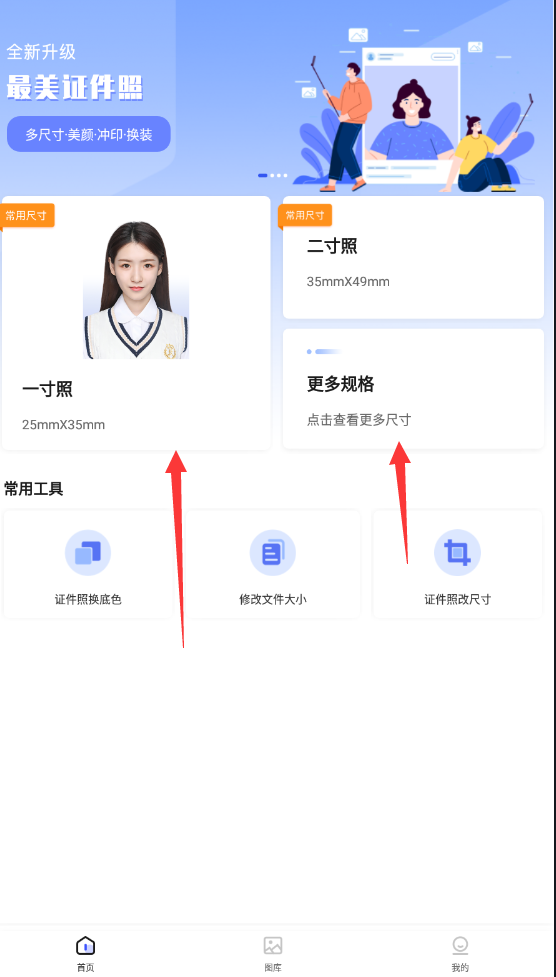This screenshot has width=556, height=977.
Task: Click the 25mmX35mm size label
Action: (x=64, y=425)
